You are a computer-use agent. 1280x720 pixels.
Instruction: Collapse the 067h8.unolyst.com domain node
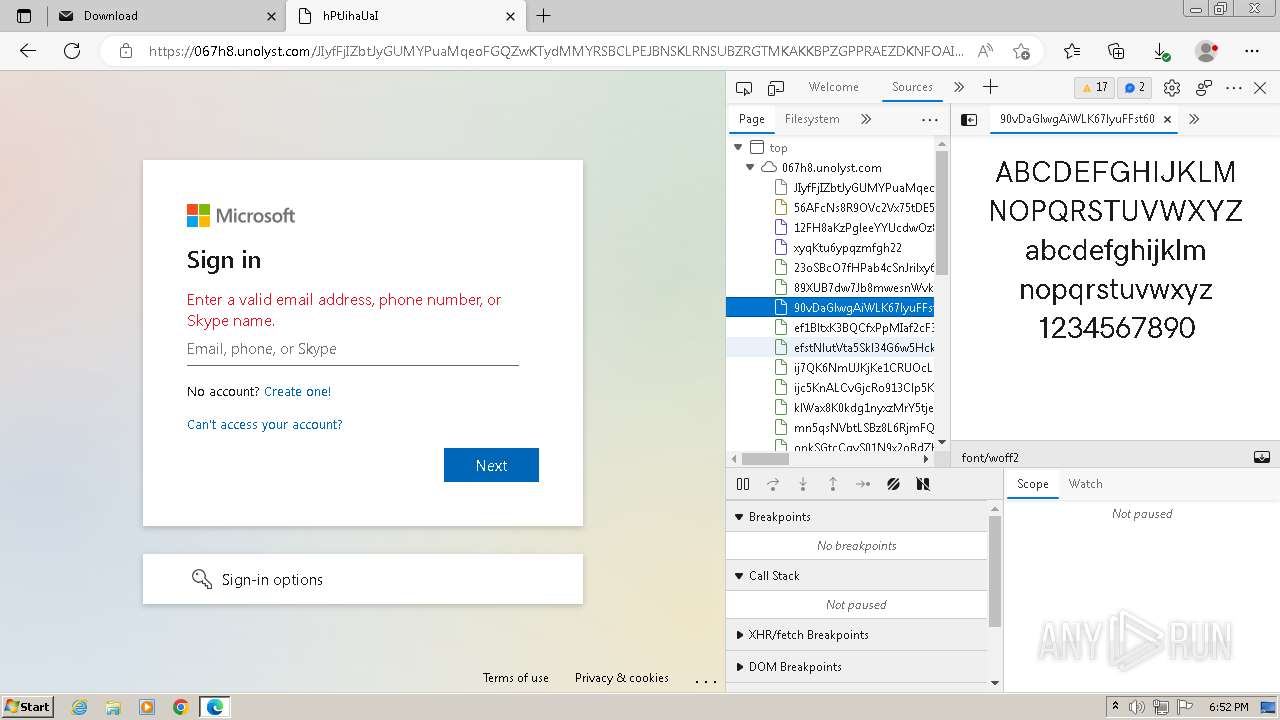tap(749, 168)
